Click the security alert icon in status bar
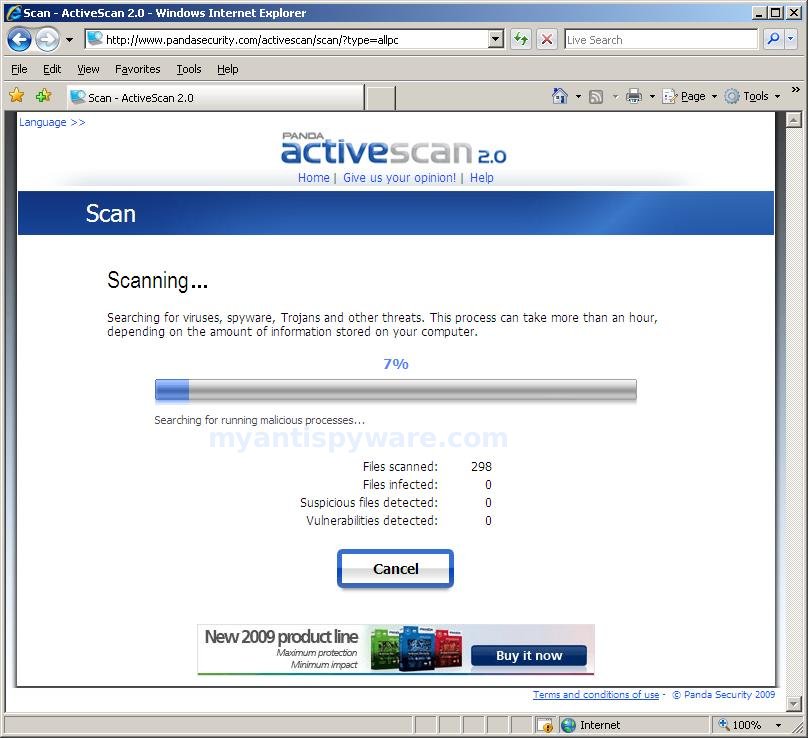Image resolution: width=808 pixels, height=738 pixels. point(545,725)
